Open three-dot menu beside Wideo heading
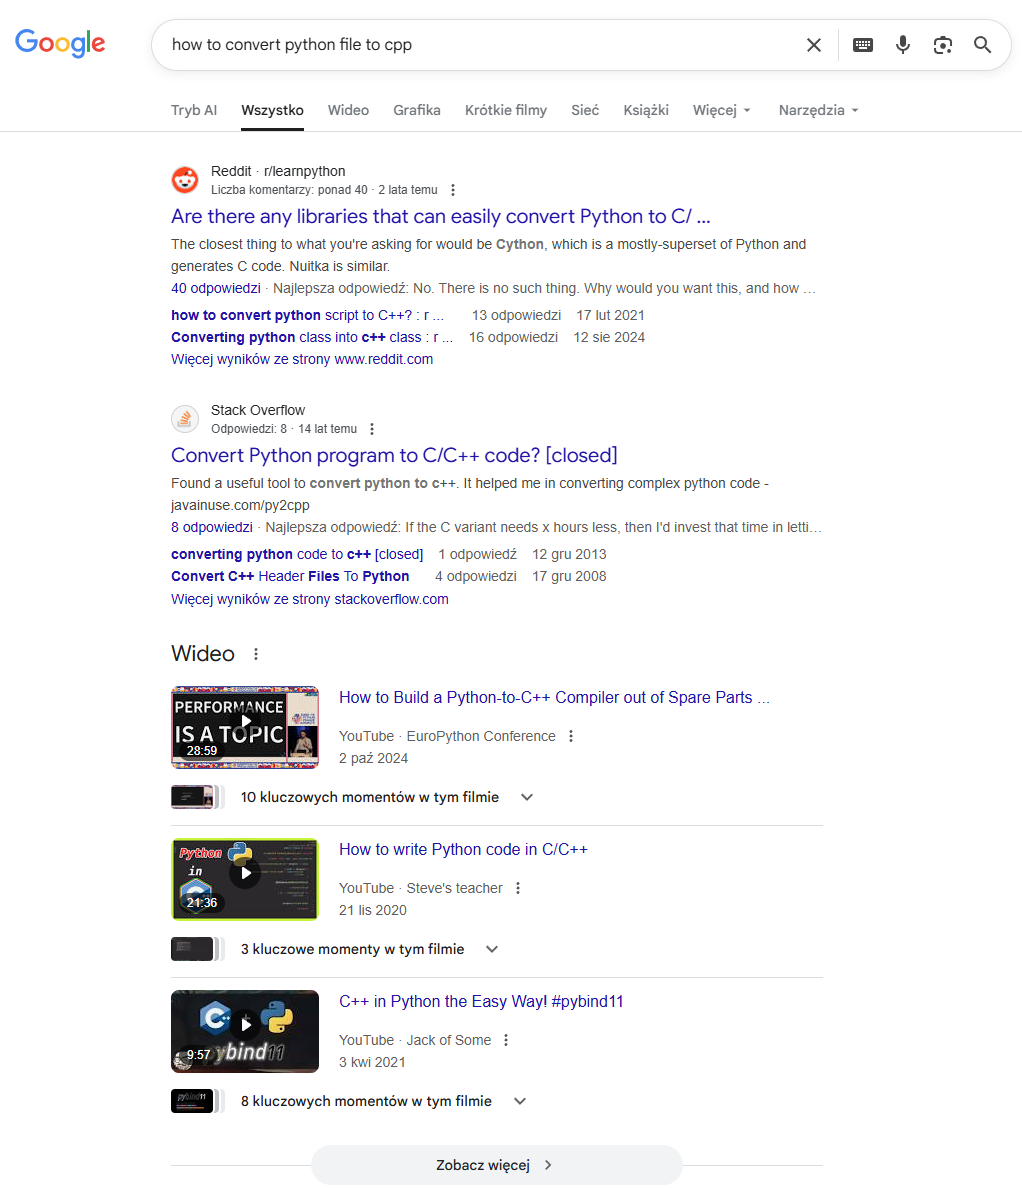Screen dimensions: 1022x1188 click(x=256, y=654)
